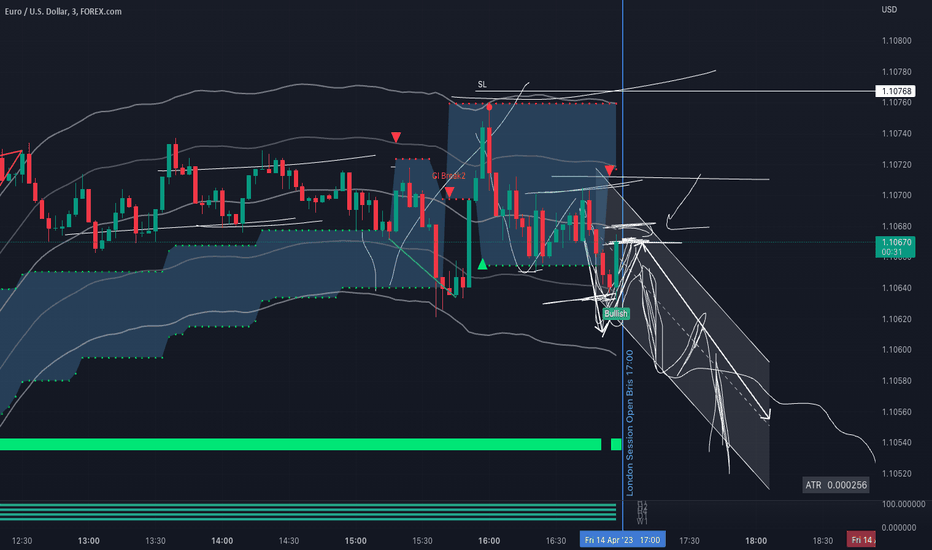Image resolution: width=932 pixels, height=550 pixels.
Task: Click the 16:00 time axis label
Action: tap(489, 540)
